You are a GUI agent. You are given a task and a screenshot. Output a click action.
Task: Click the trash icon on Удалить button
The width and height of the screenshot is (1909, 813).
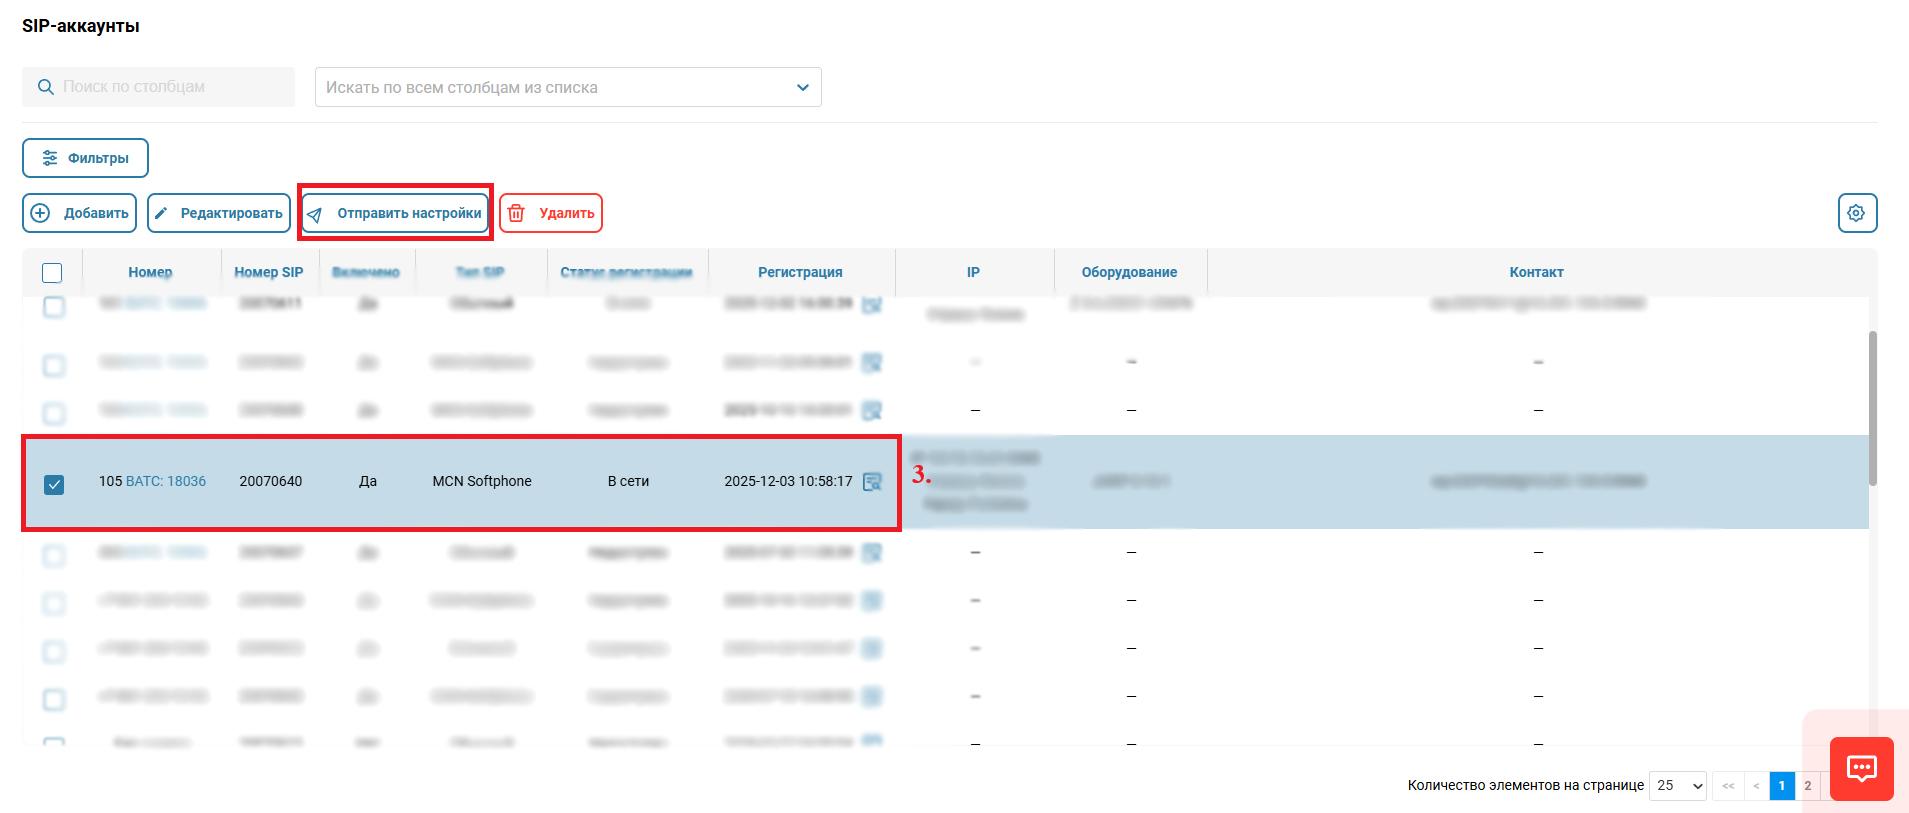(517, 213)
